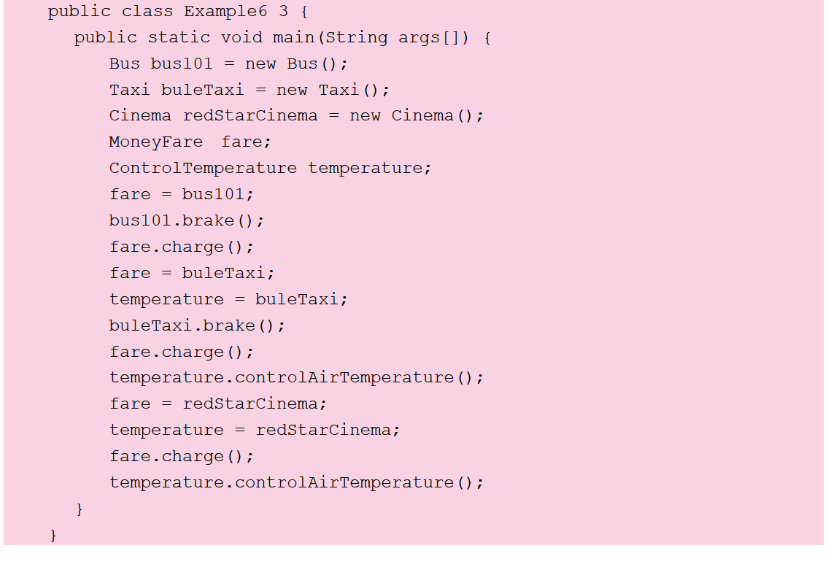
Task: Click the line temperature = redStarCinema
Action: [x=254, y=430]
